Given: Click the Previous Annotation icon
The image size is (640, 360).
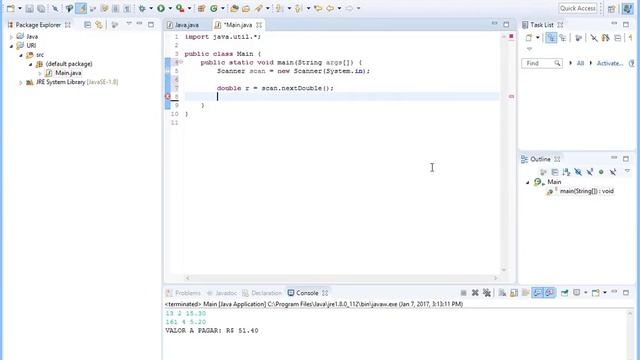Looking at the screenshot, I should pos(298,8).
